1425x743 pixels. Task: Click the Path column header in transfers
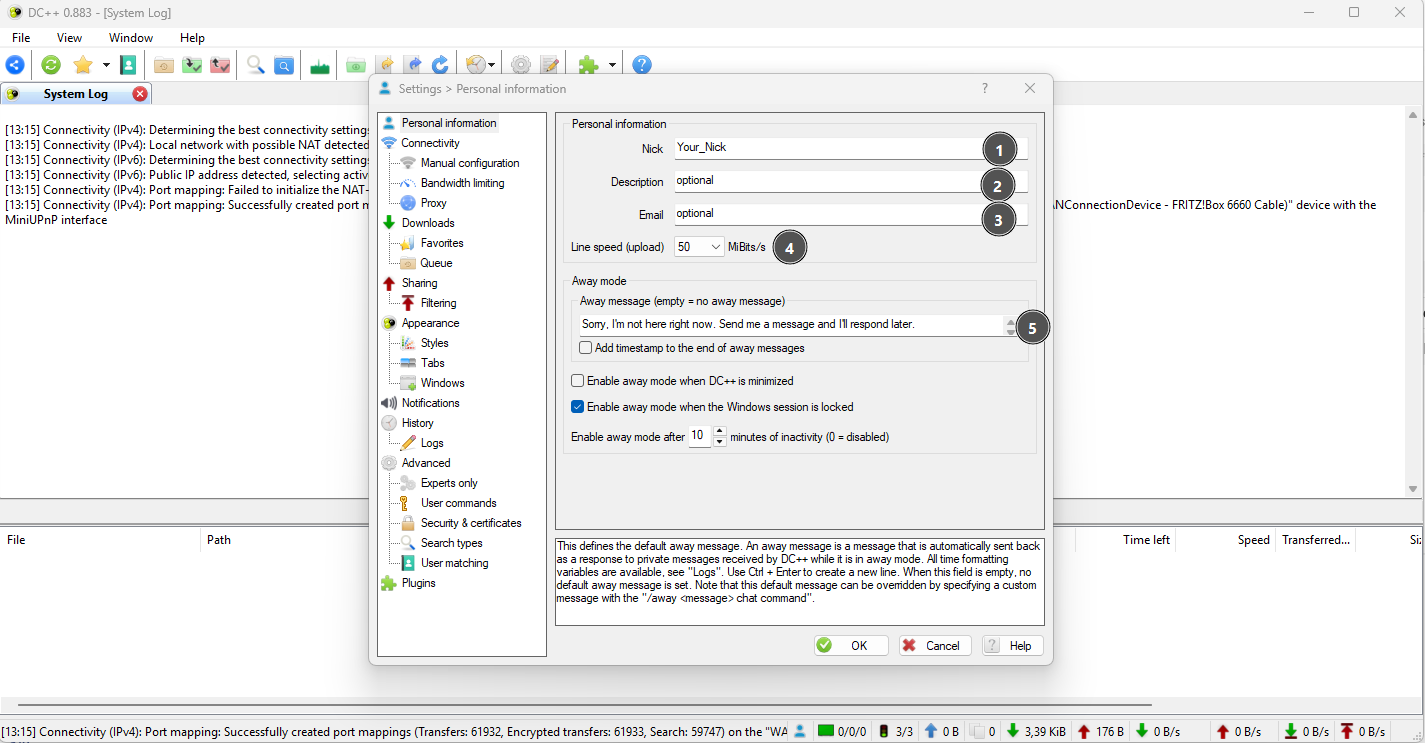[219, 540]
